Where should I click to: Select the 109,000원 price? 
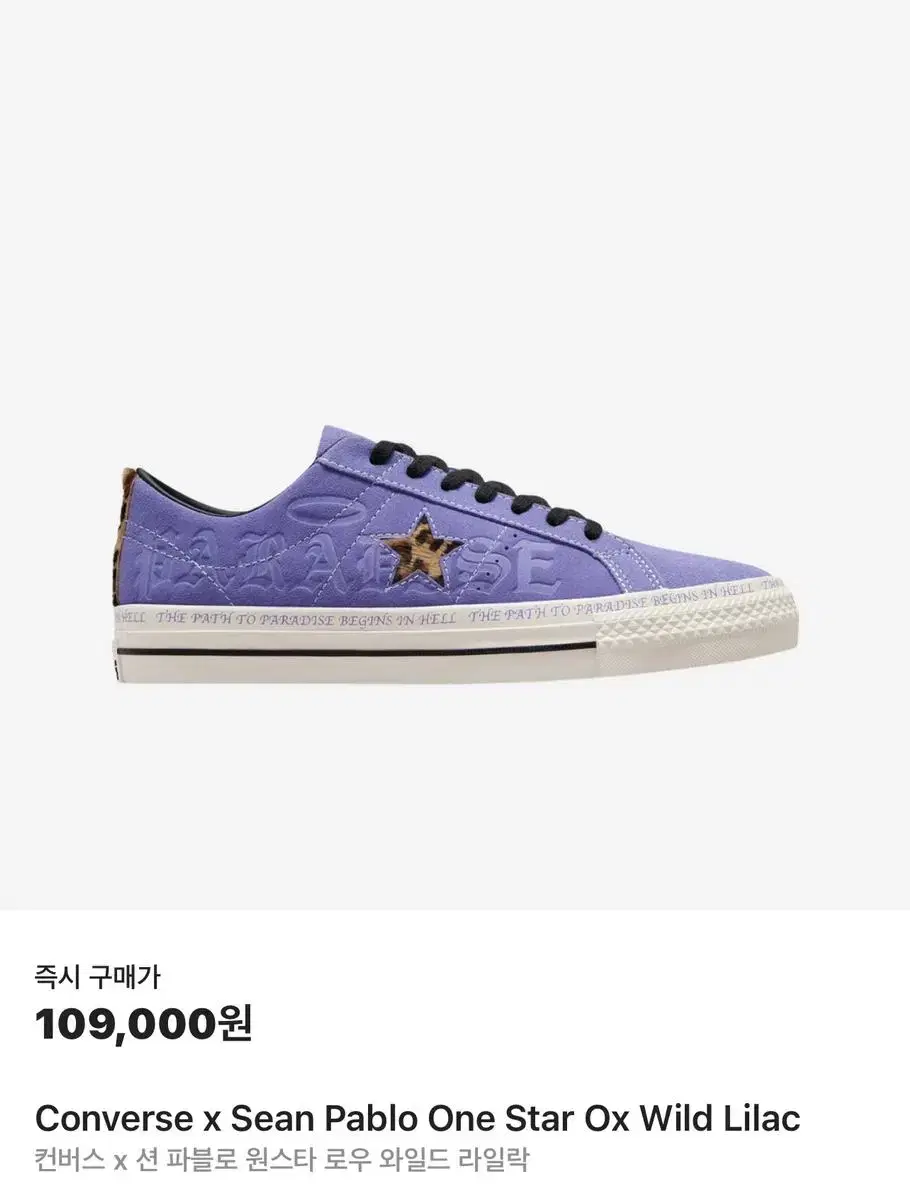pyautogui.click(x=144, y=1023)
